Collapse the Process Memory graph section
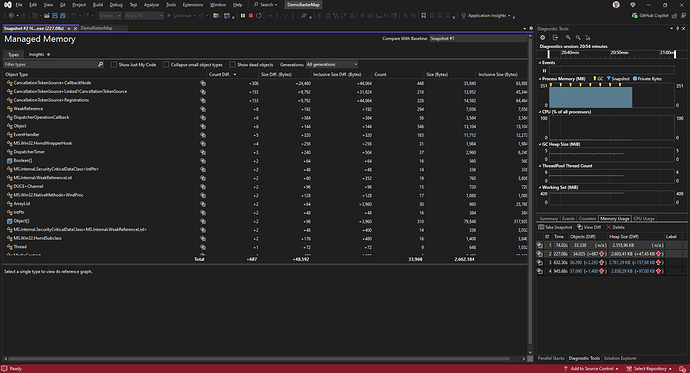 click(540, 79)
